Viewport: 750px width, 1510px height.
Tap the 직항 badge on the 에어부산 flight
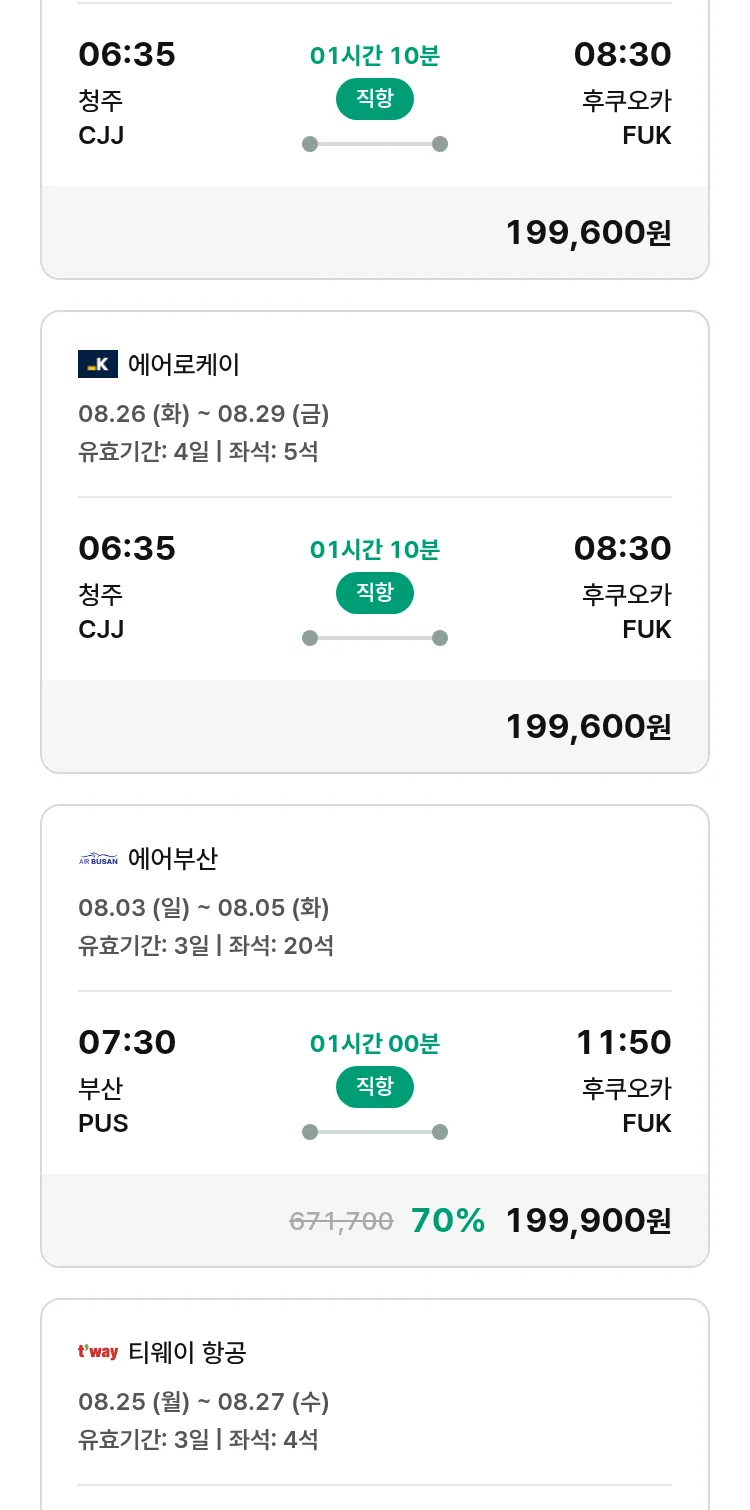375,1086
